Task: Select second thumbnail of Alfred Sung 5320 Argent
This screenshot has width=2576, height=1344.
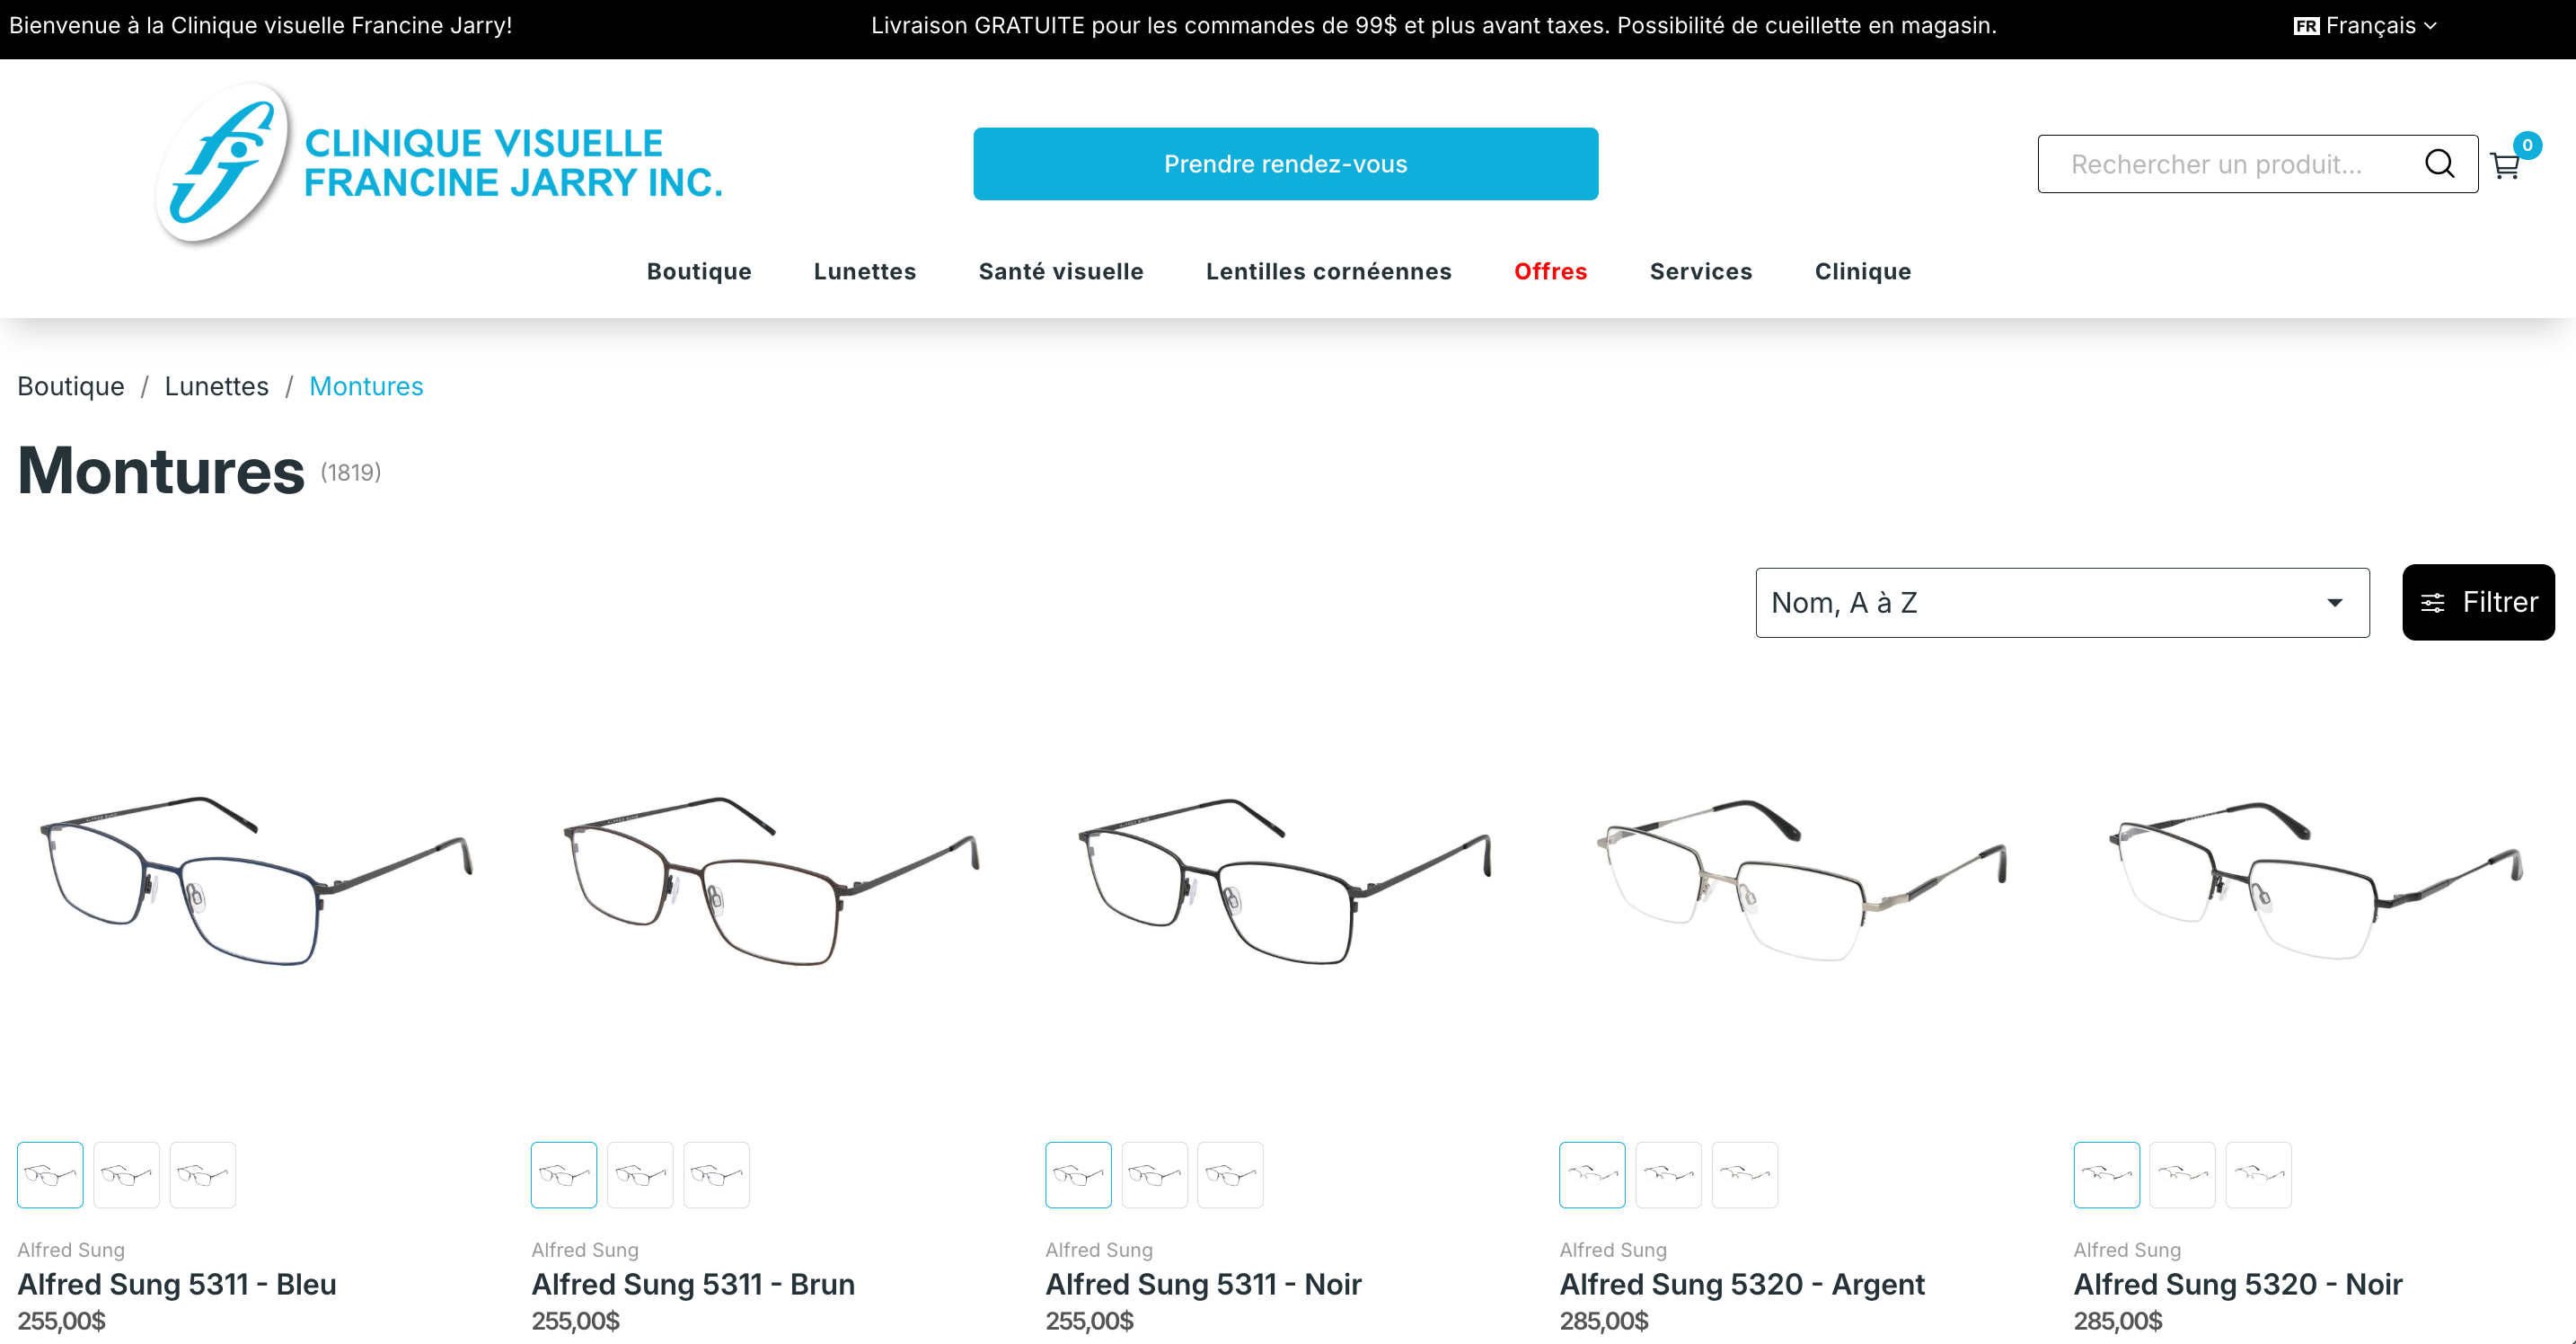Action: point(1668,1175)
